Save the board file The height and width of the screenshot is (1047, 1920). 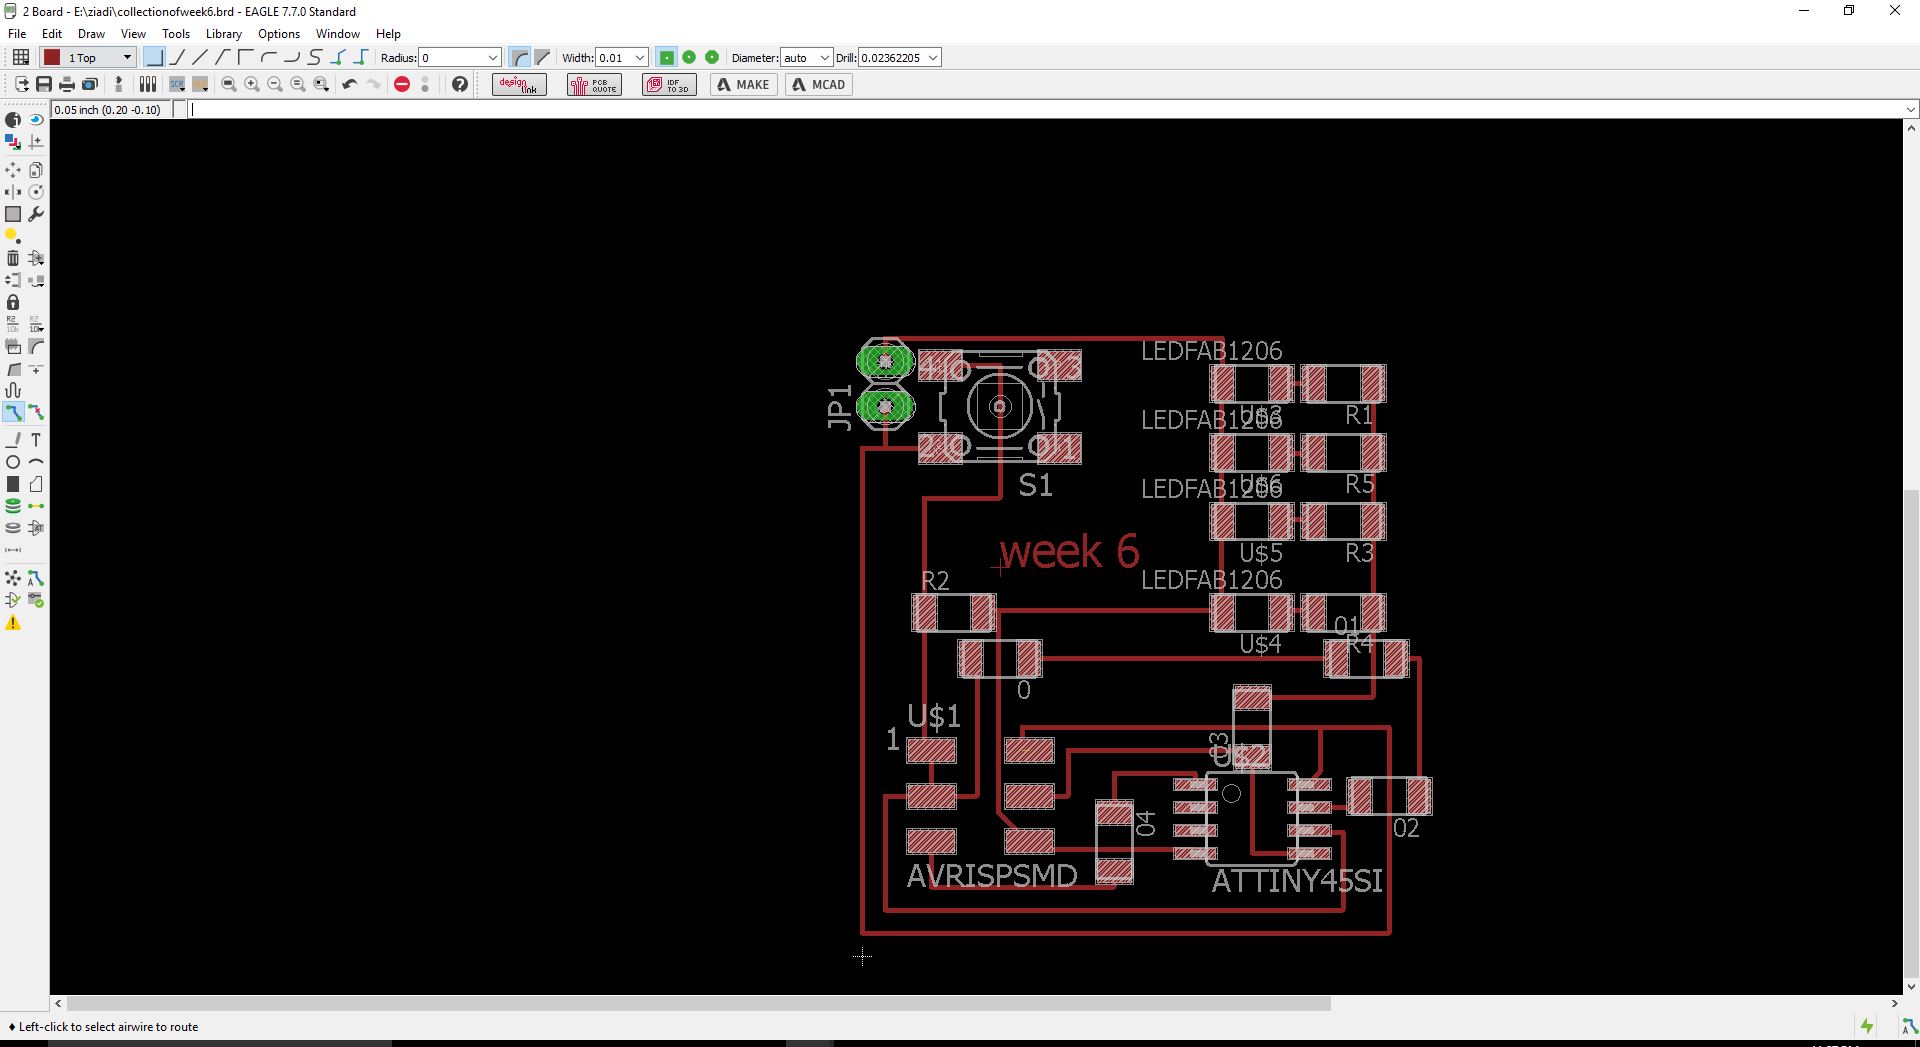(x=44, y=85)
